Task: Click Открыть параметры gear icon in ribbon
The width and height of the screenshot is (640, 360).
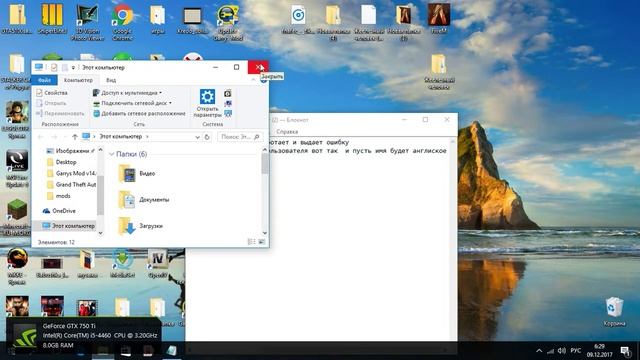Action: (x=207, y=103)
